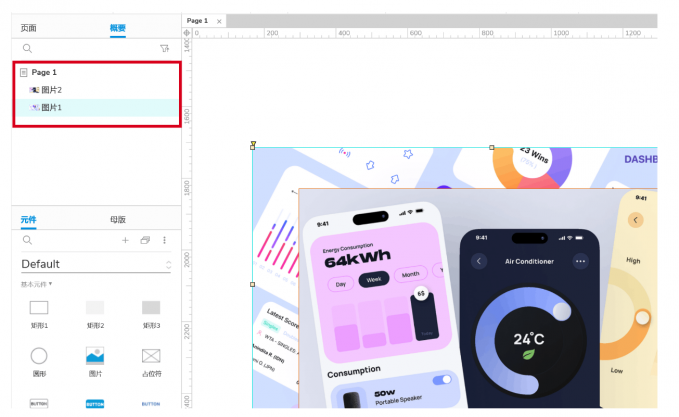Open the outline filter icon
This screenshot has width=679, height=417.
pos(165,48)
